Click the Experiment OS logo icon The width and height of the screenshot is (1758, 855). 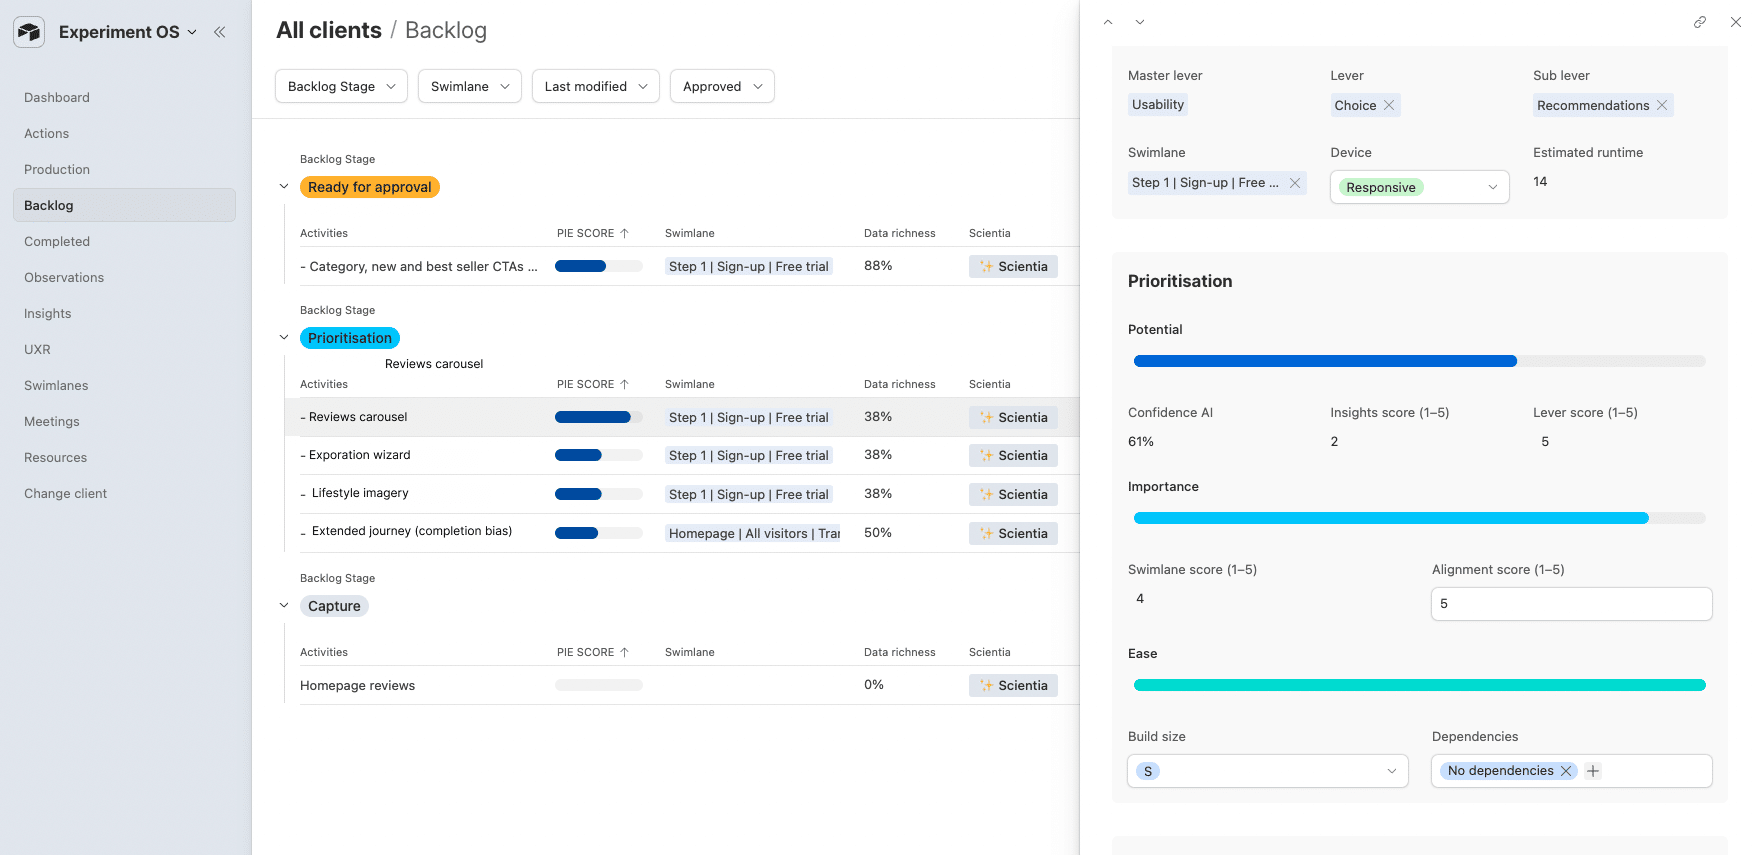(x=29, y=32)
